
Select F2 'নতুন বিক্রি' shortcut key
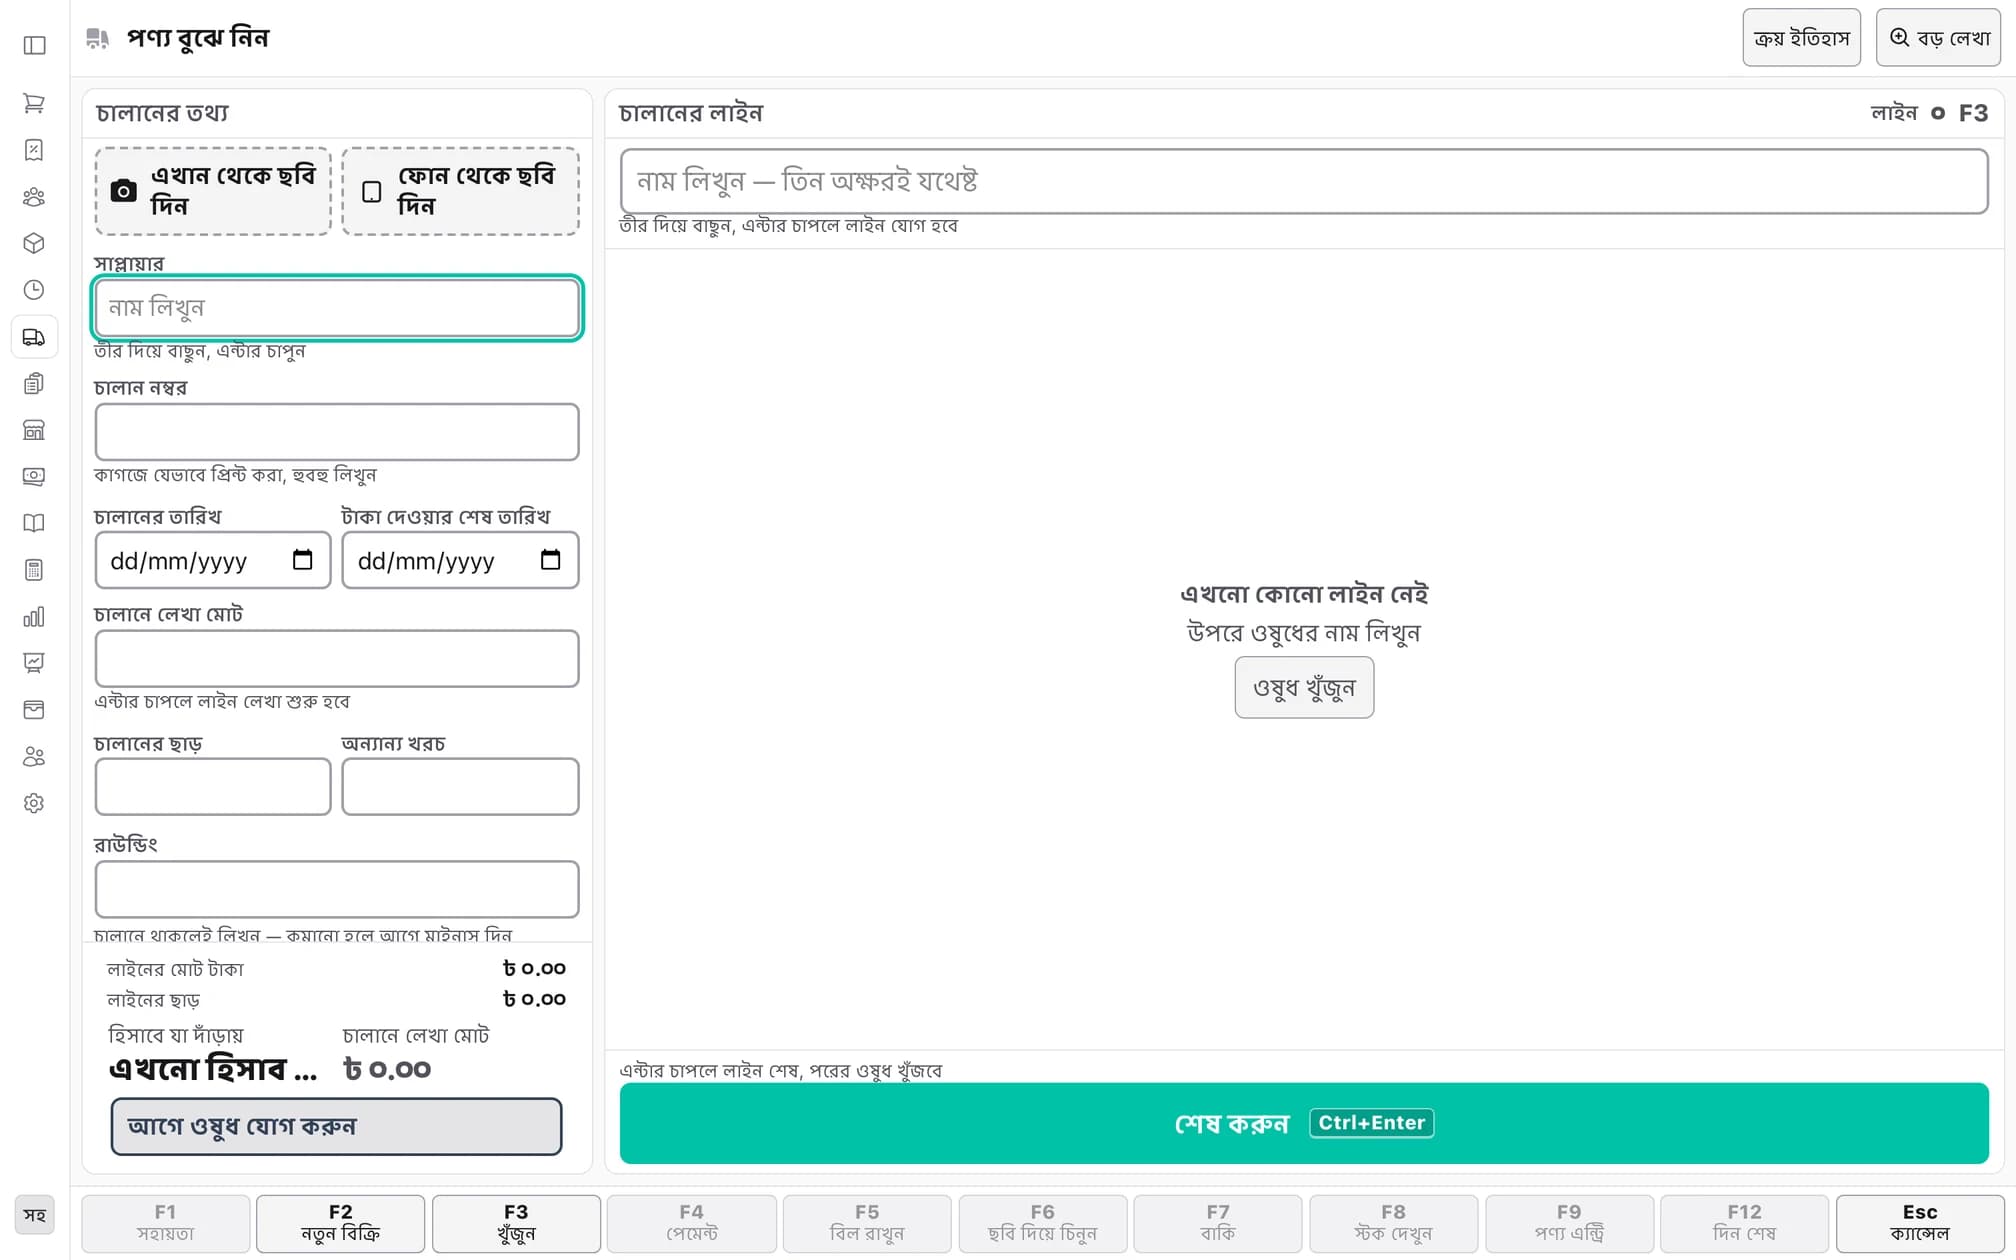tap(340, 1223)
